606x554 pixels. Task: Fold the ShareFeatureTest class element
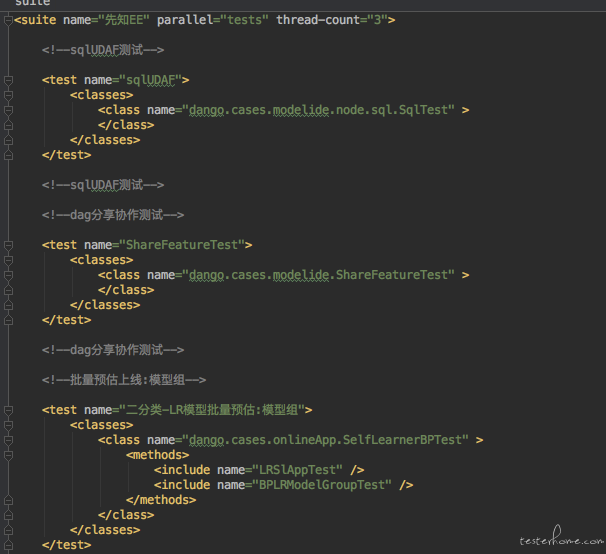tap(8, 275)
